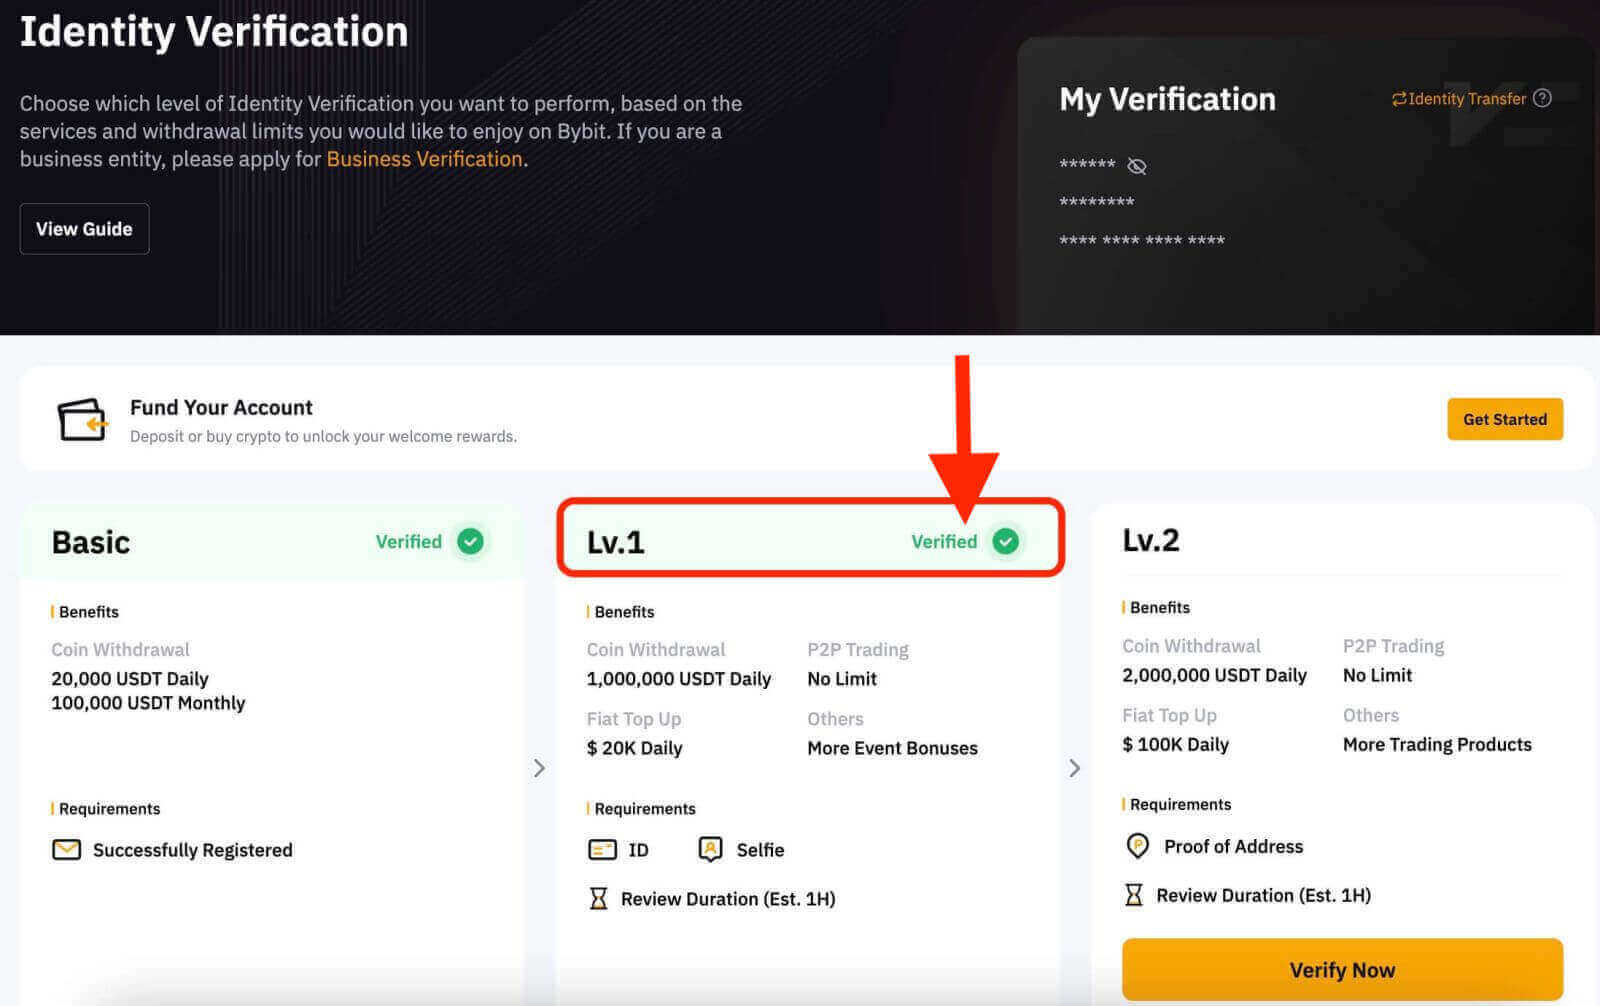The width and height of the screenshot is (1600, 1006).
Task: Reveal the masked email with the eye icon
Action: (x=1136, y=166)
